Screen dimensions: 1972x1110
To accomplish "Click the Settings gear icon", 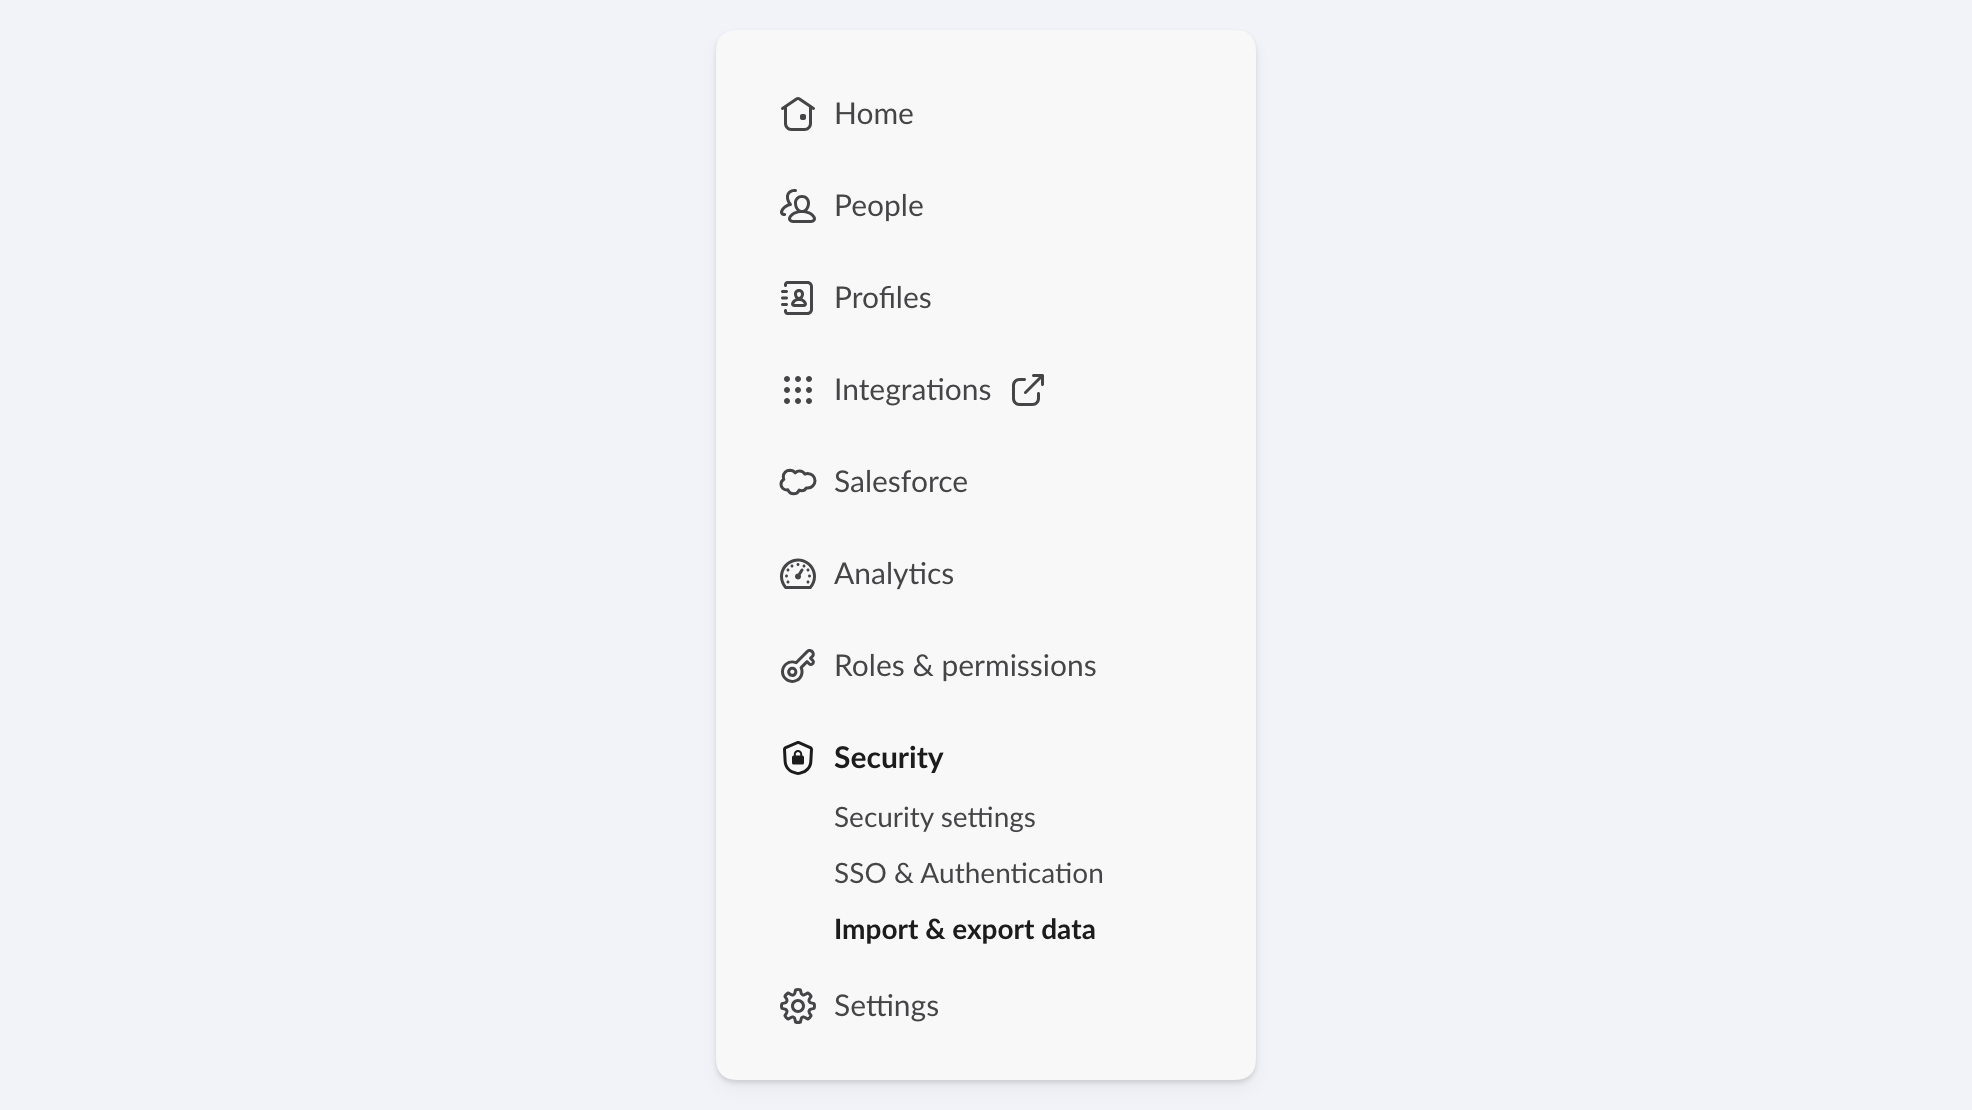I will 797,1006.
